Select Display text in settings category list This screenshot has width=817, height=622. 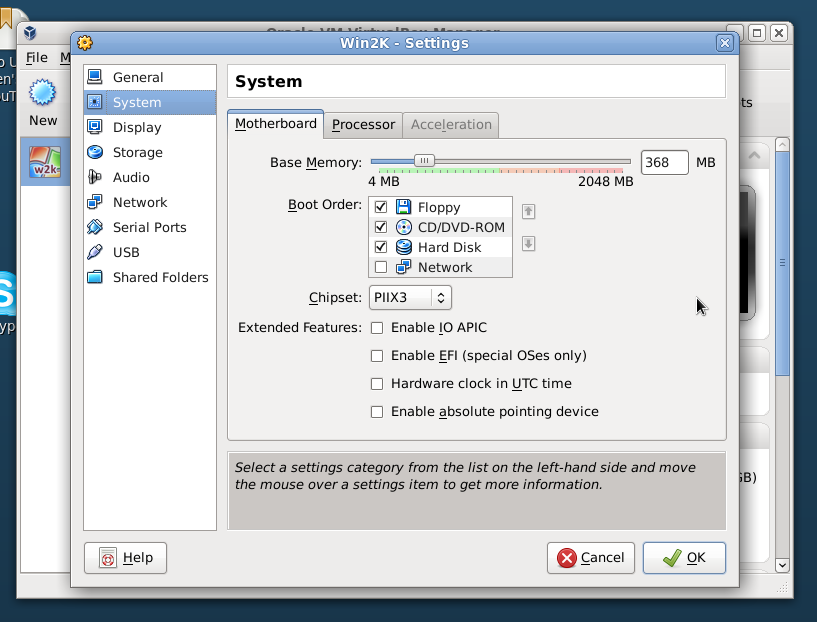[x=137, y=128]
